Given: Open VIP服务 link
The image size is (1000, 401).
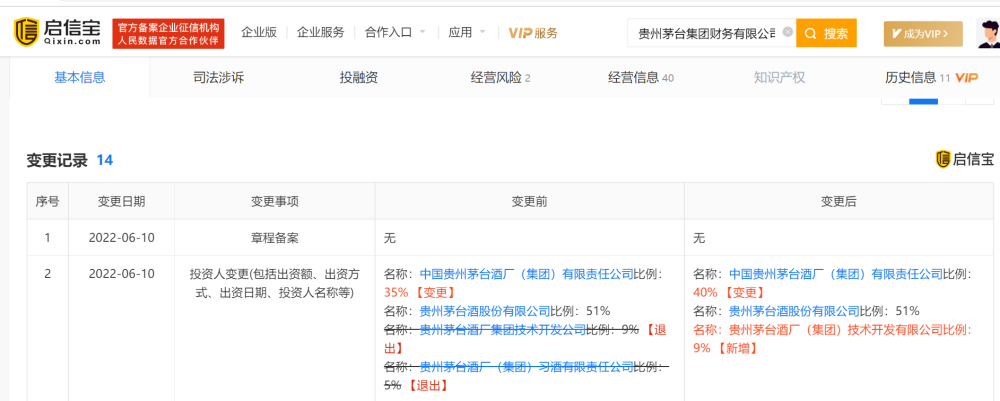Looking at the screenshot, I should pos(533,33).
